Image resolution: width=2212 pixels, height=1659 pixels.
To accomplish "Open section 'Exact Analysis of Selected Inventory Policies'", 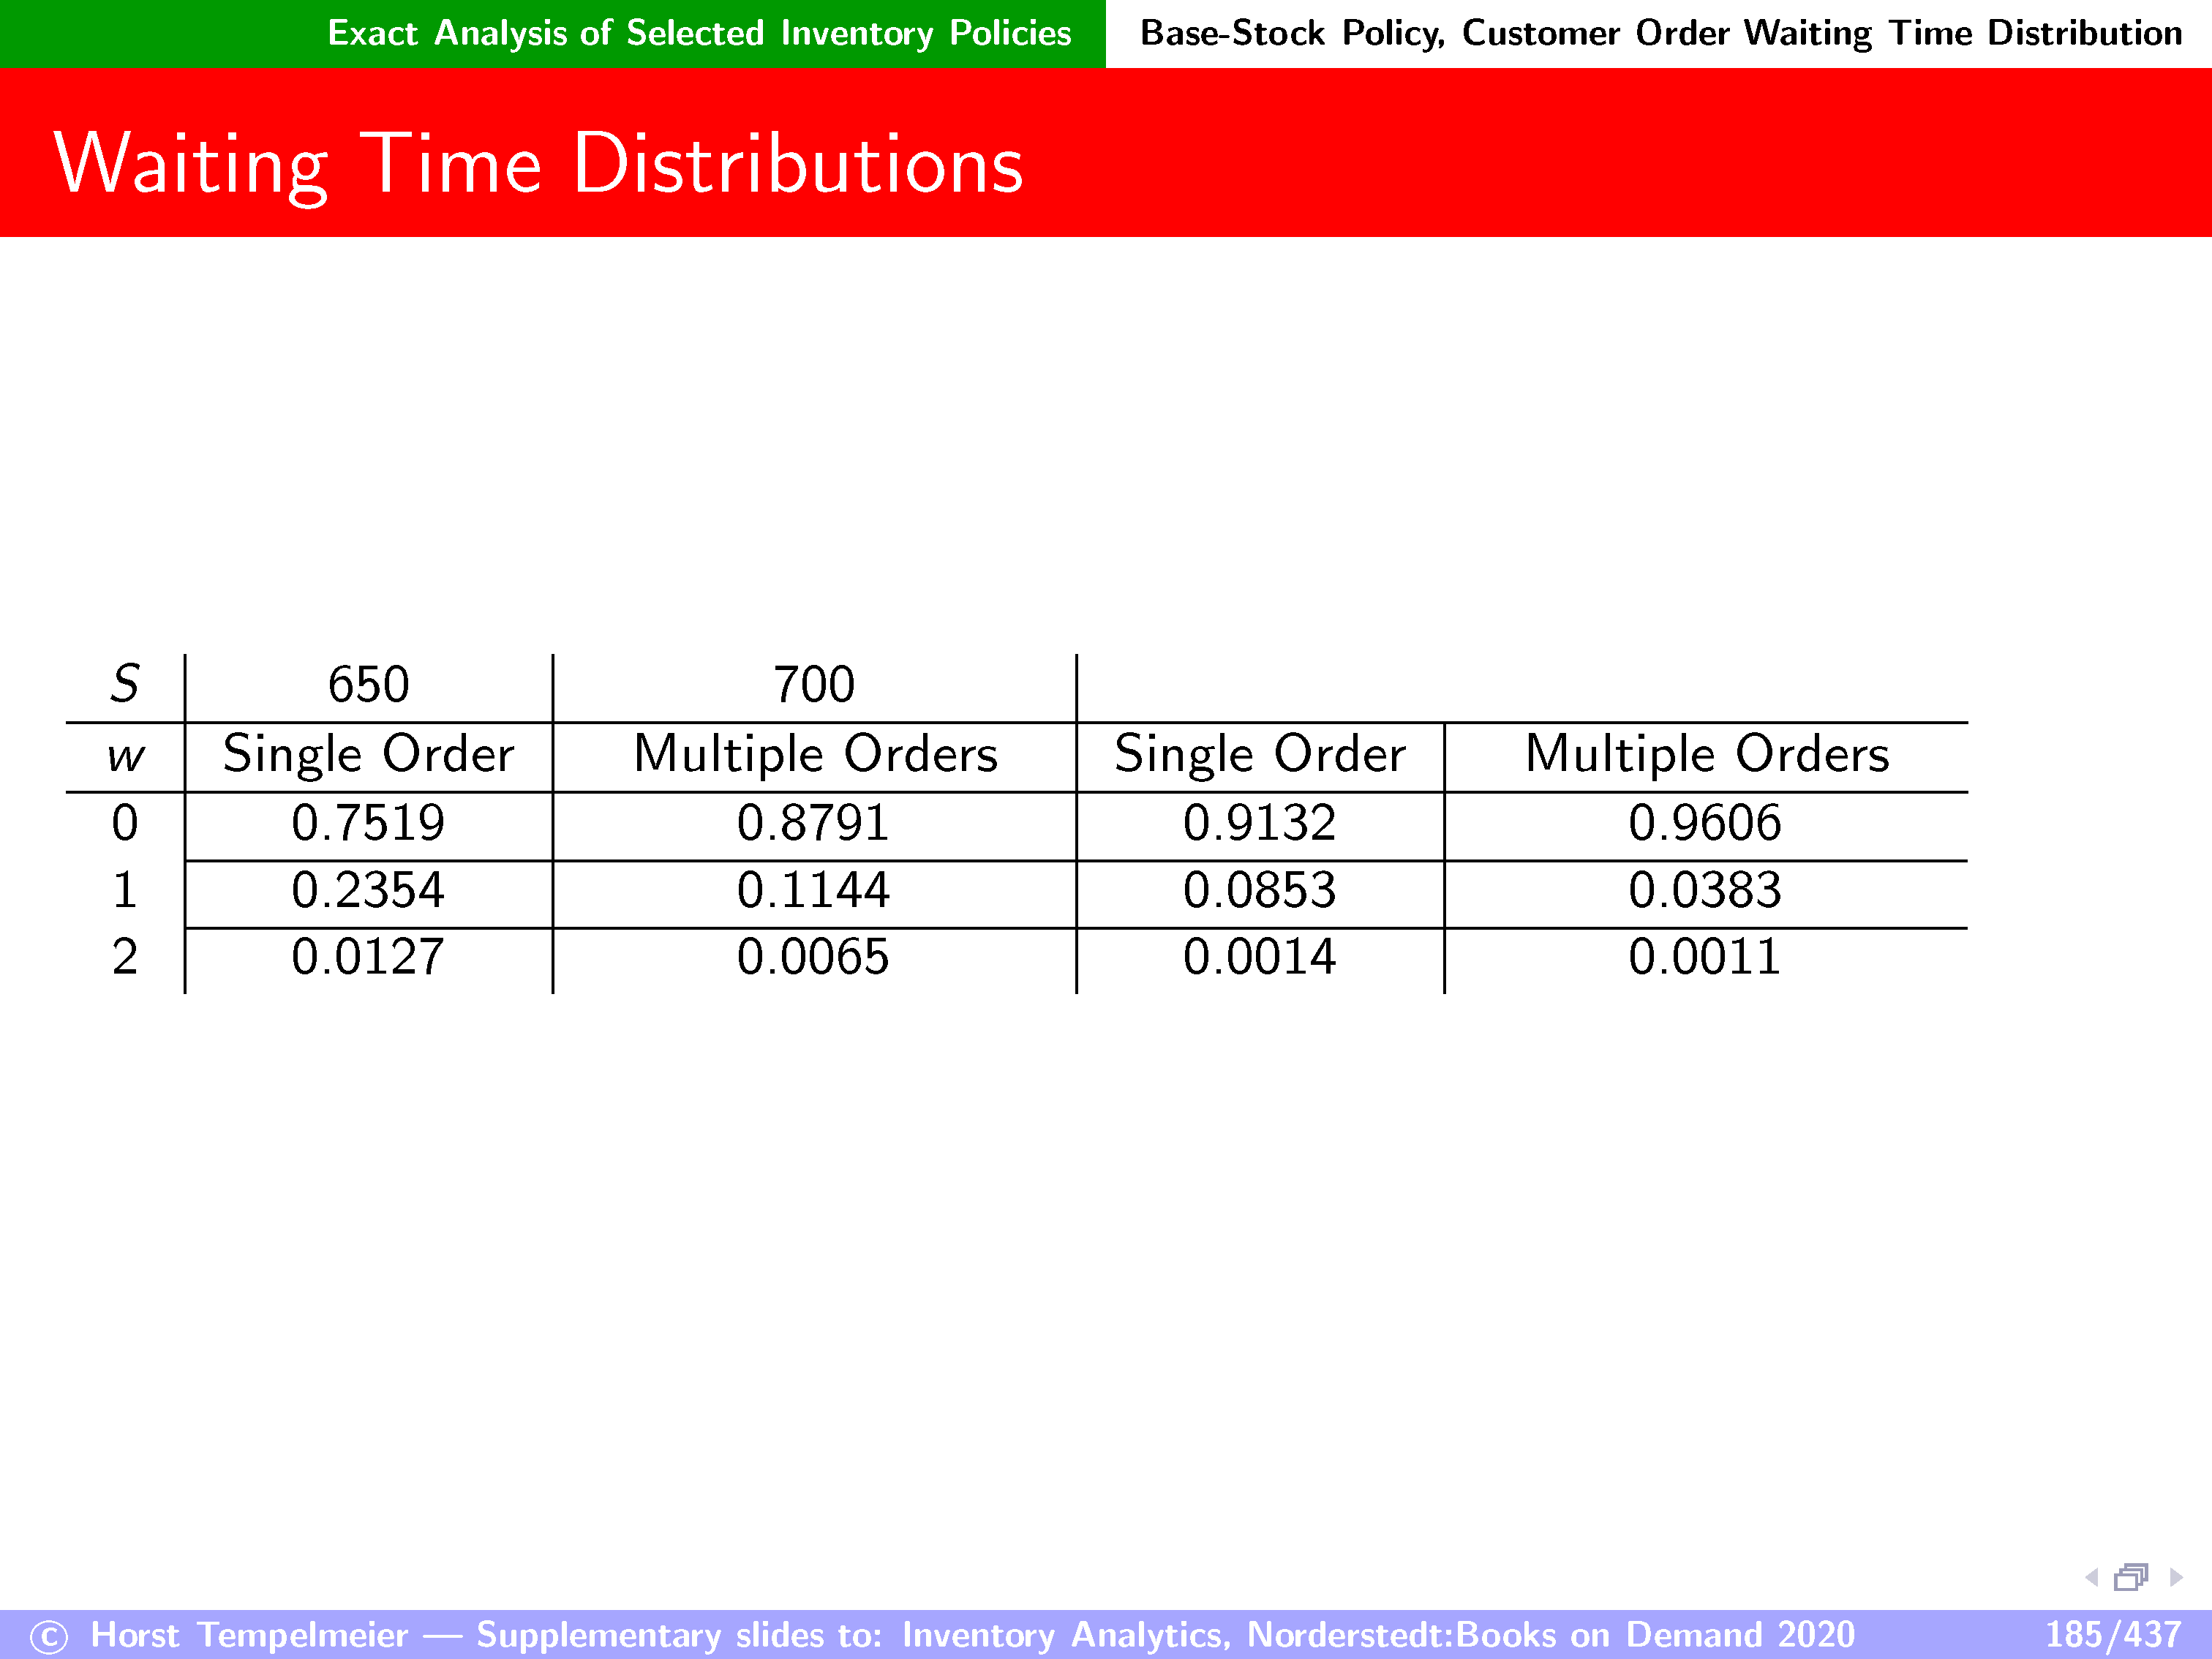I will tap(699, 33).
